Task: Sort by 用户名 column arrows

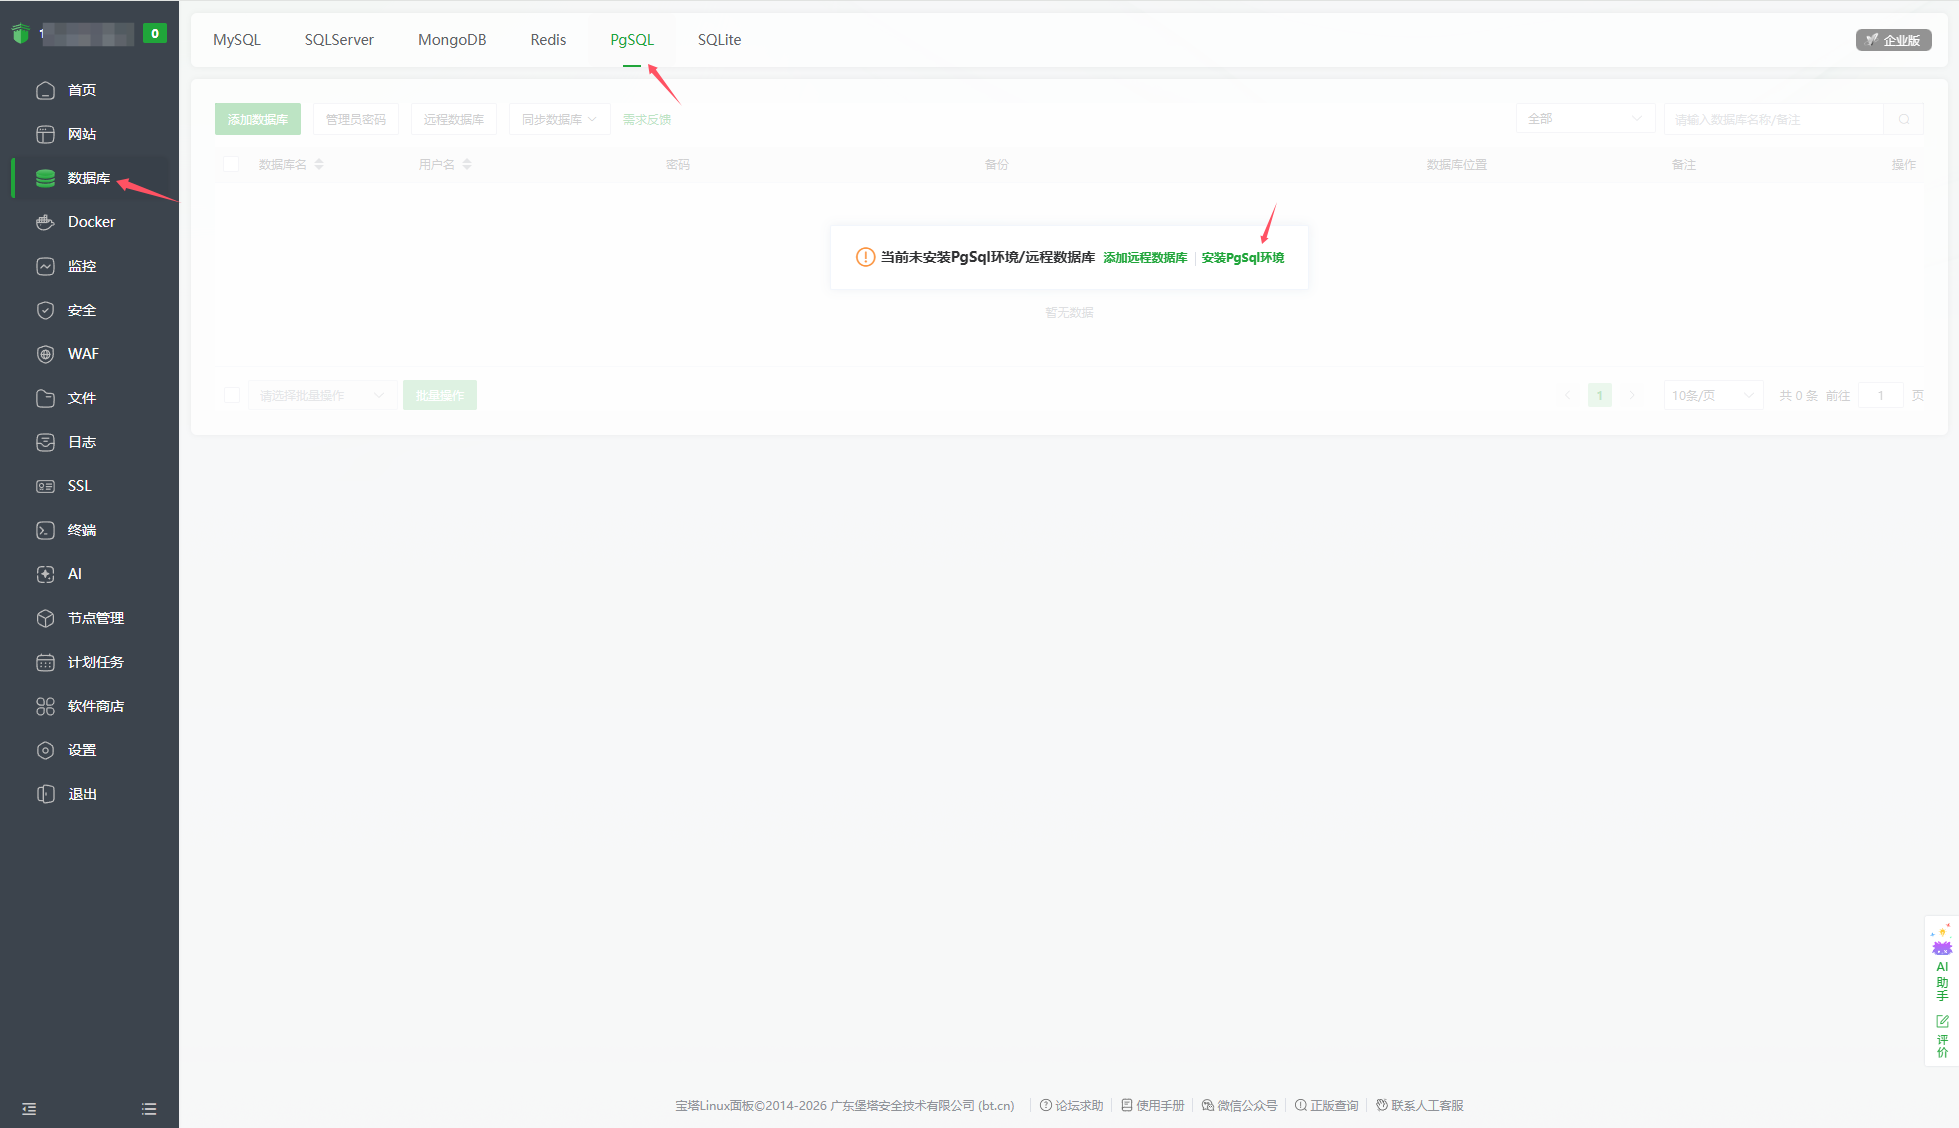Action: coord(467,164)
